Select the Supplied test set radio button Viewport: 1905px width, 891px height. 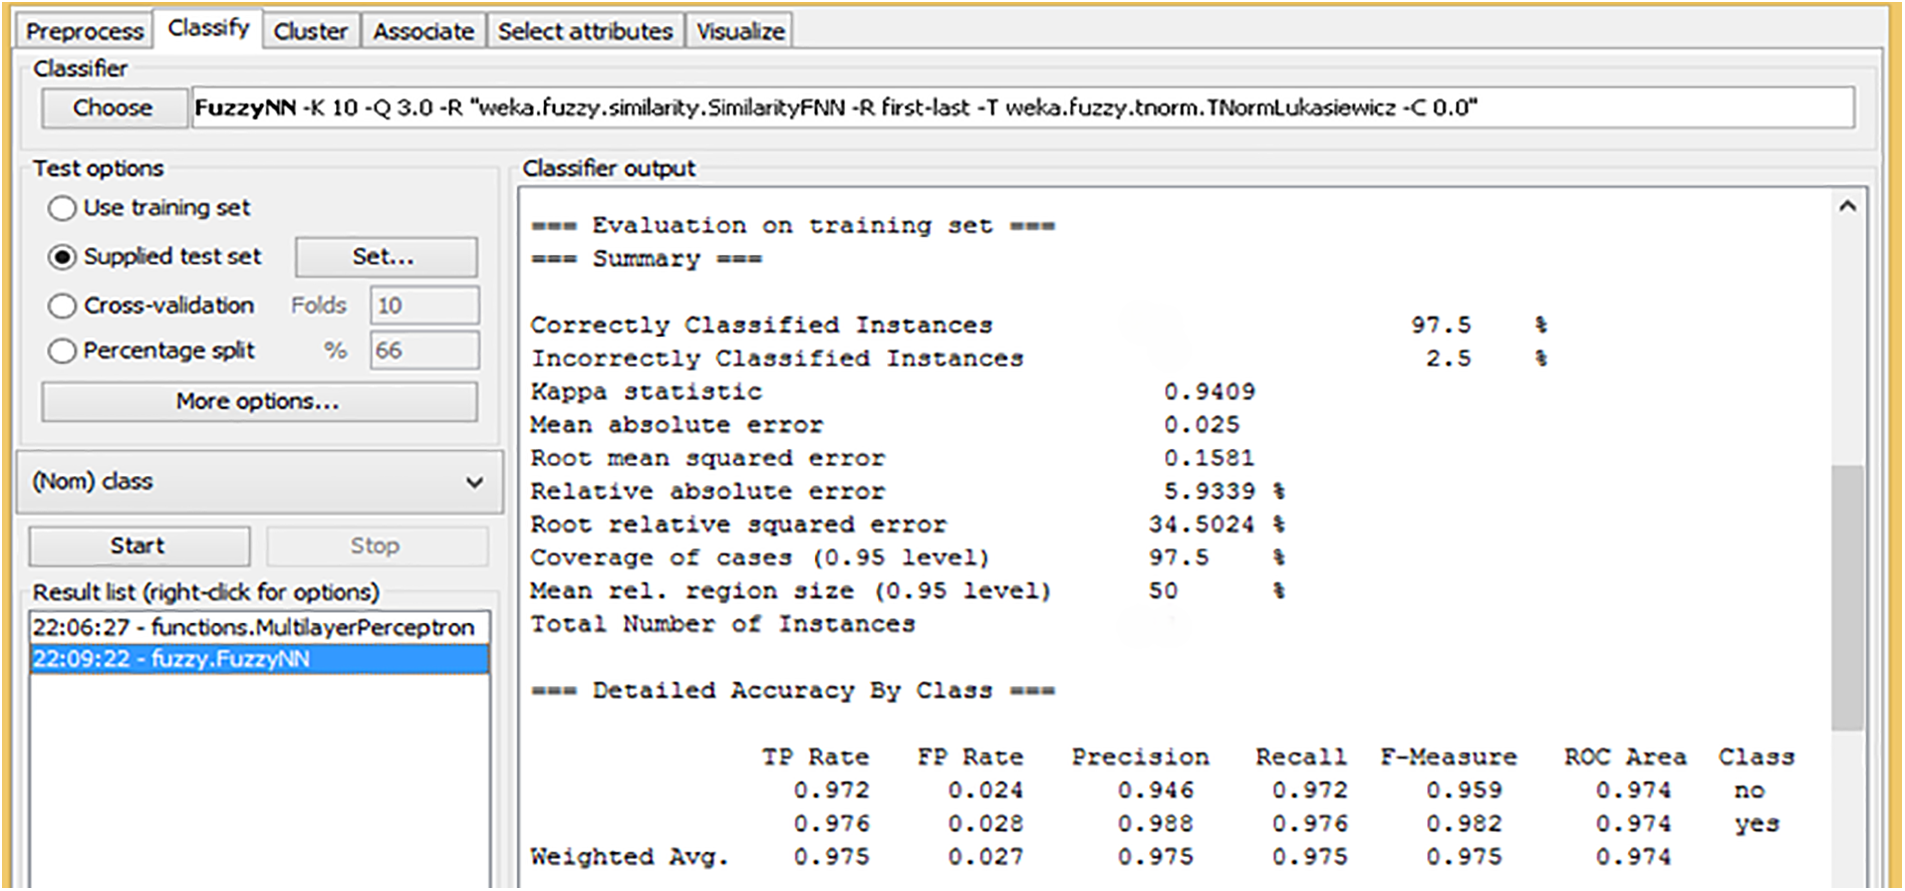click(x=62, y=257)
